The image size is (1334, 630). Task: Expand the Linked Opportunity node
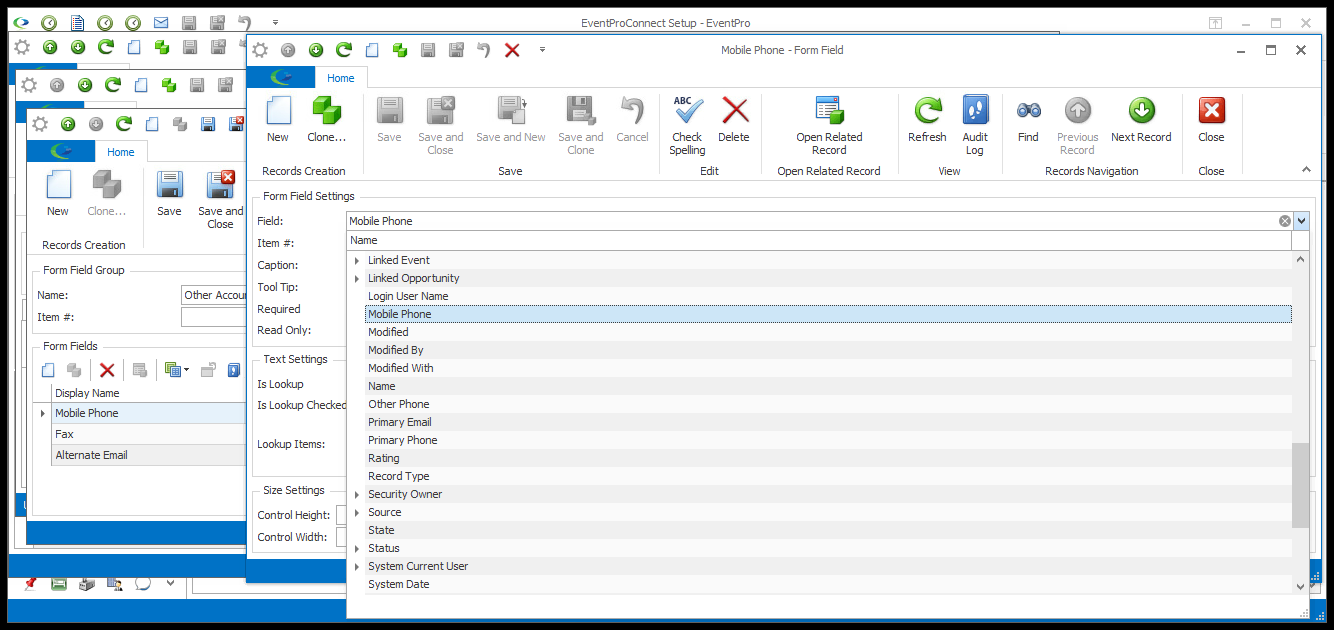pyautogui.click(x=357, y=279)
